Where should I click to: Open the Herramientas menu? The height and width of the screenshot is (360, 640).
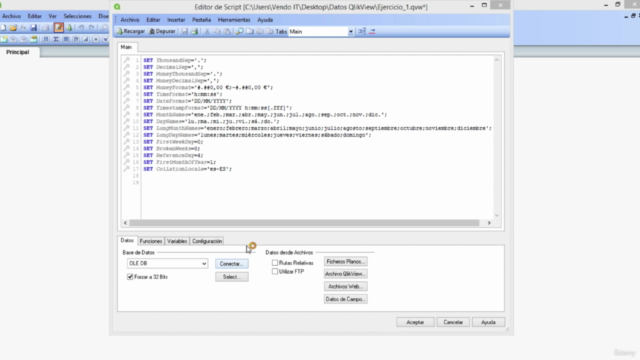click(234, 20)
